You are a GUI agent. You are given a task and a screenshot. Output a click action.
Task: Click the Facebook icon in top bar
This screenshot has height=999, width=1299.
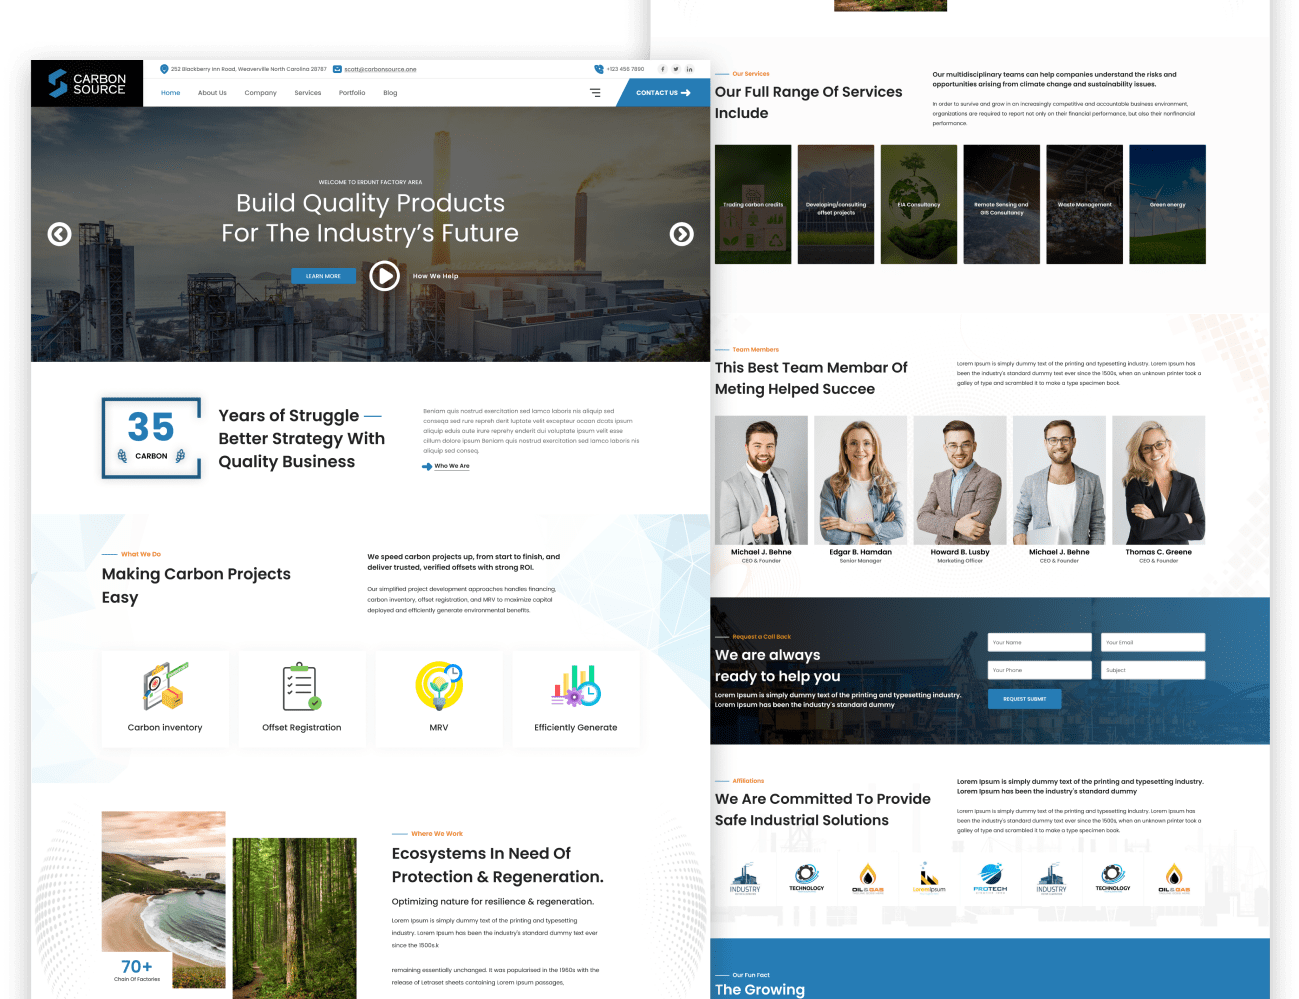[x=662, y=69]
